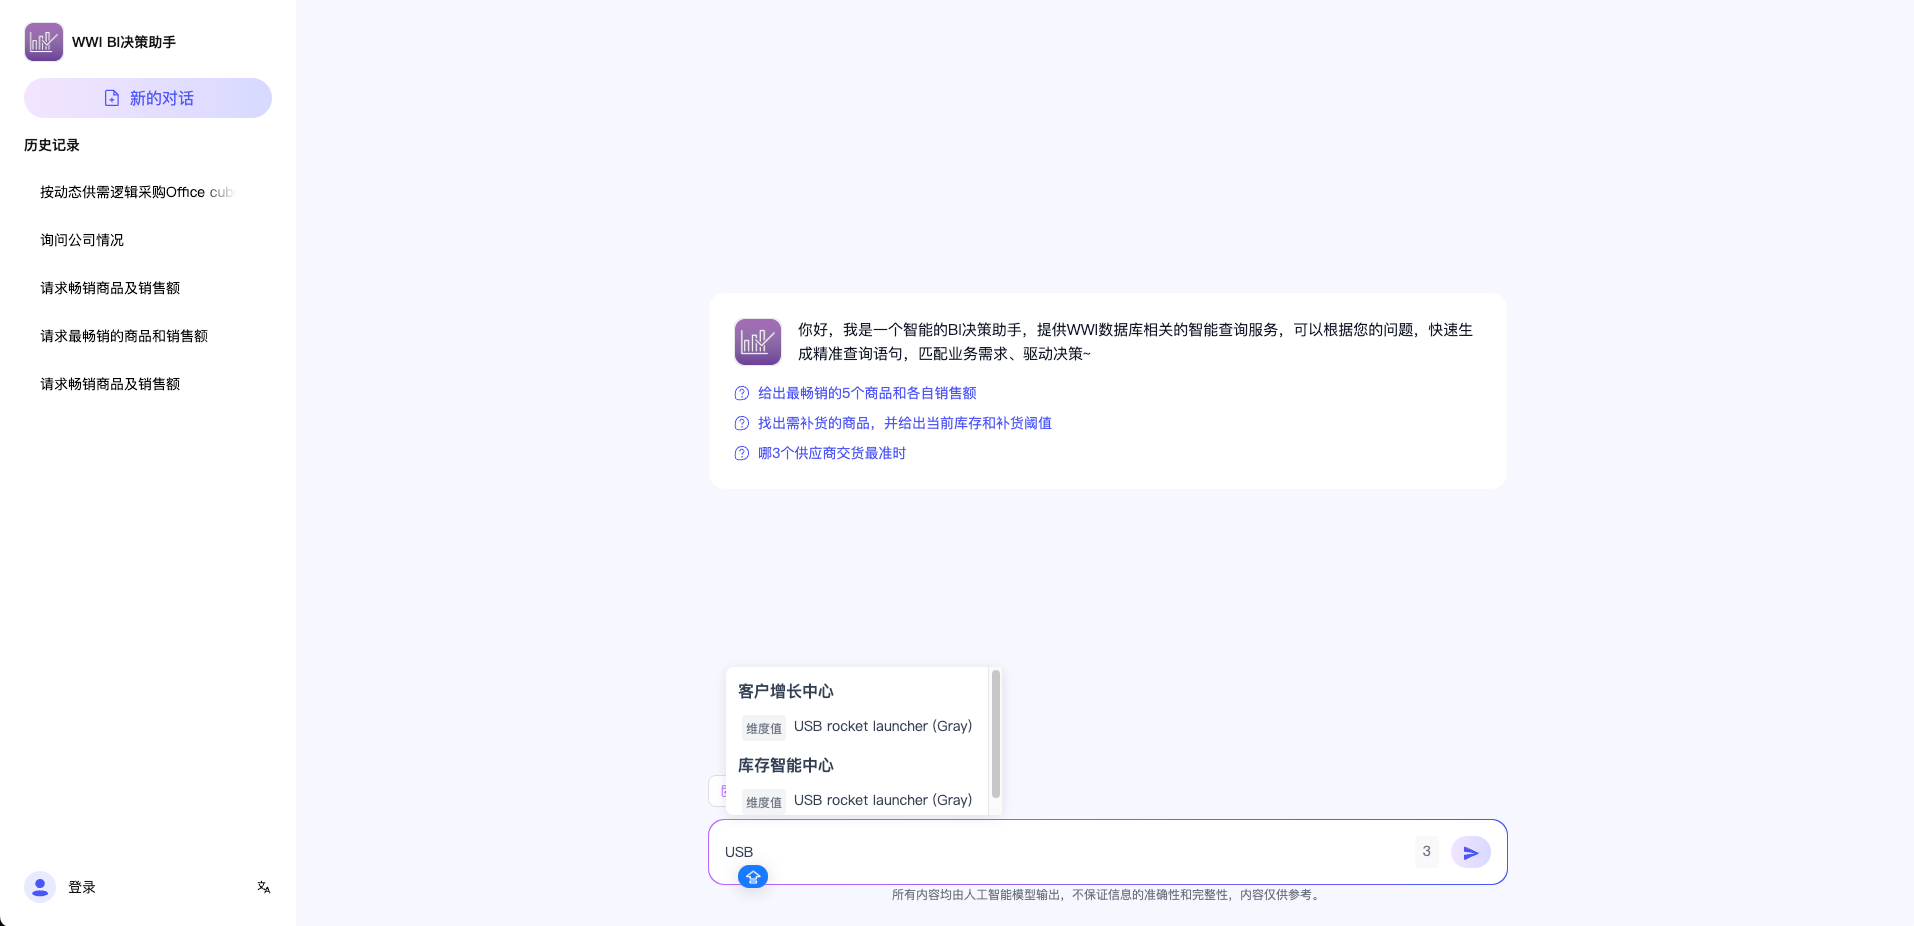Image resolution: width=1914 pixels, height=926 pixels.
Task: Click the blue upload icon below input
Action: [x=753, y=877]
